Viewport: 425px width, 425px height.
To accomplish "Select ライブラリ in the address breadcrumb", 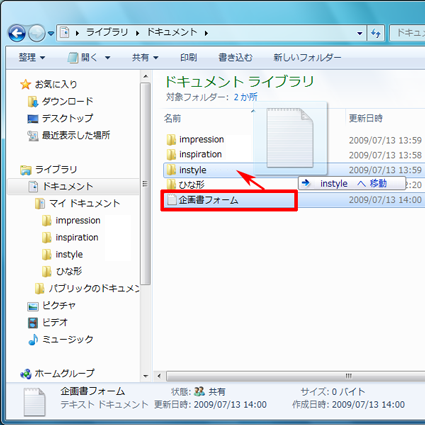I will pos(107,32).
